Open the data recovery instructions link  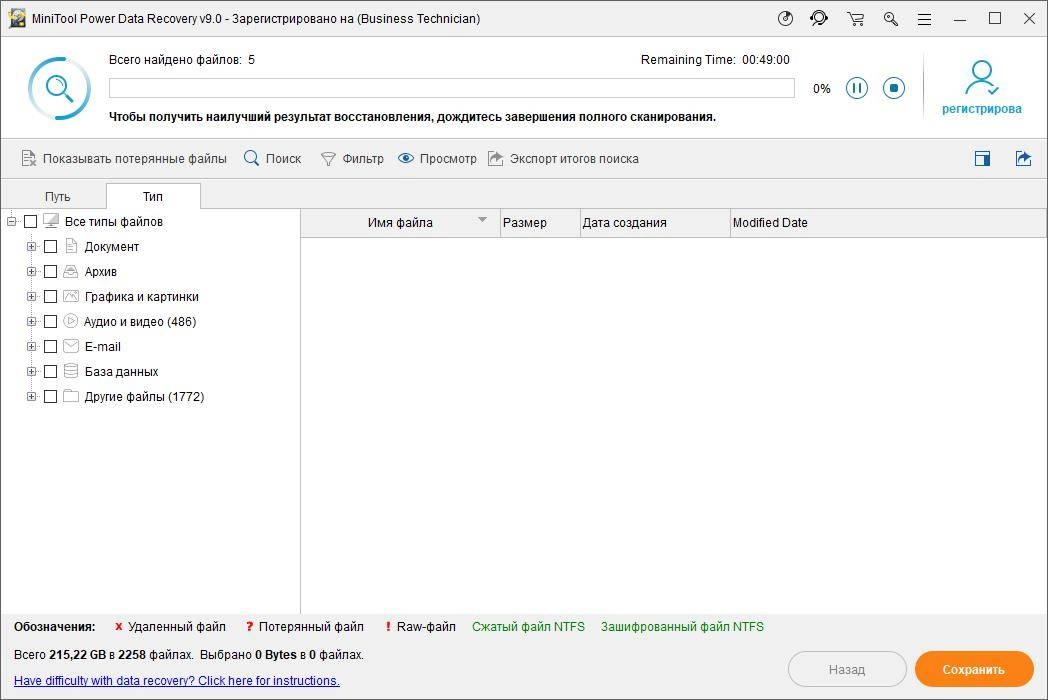(176, 681)
